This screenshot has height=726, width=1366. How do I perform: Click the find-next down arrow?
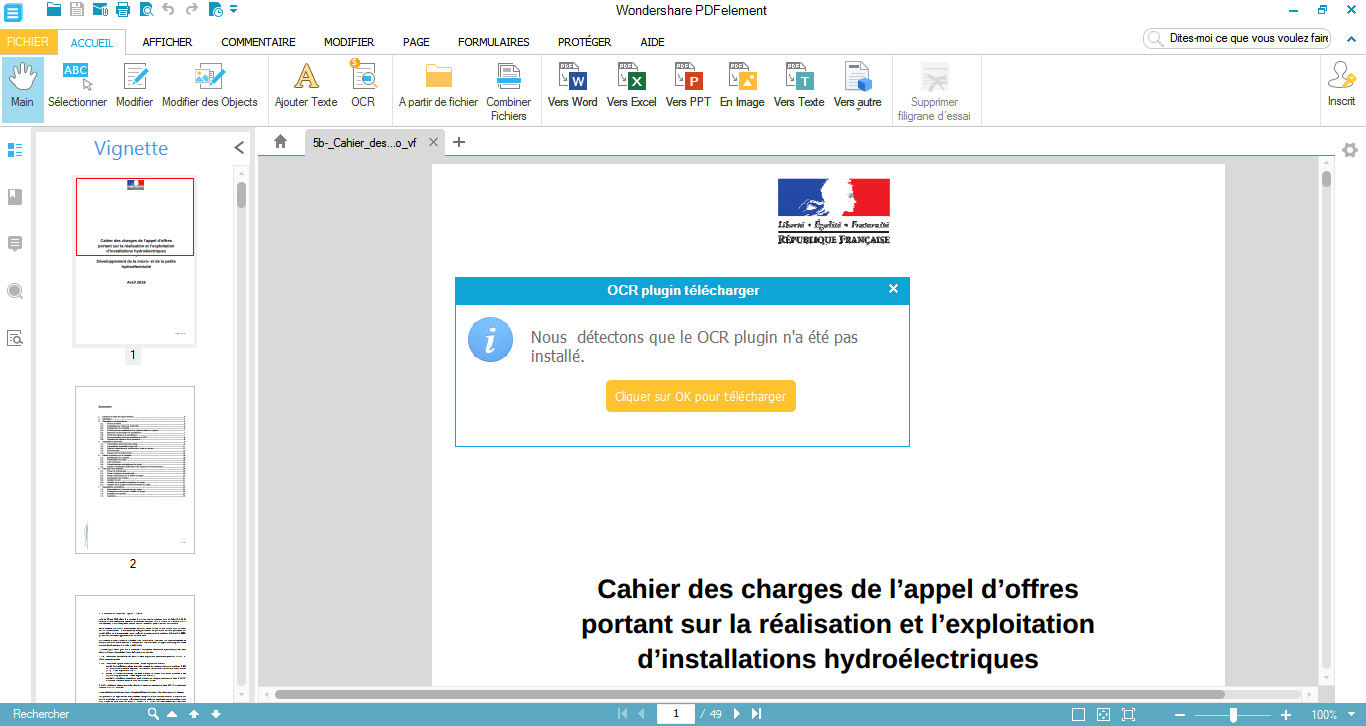215,714
